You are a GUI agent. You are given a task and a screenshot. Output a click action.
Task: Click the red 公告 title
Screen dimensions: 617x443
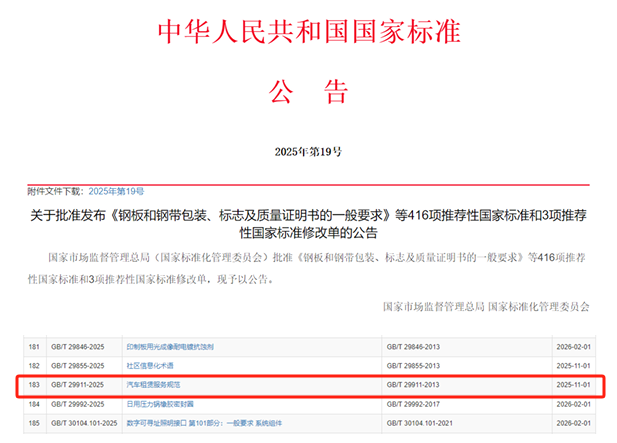(308, 92)
